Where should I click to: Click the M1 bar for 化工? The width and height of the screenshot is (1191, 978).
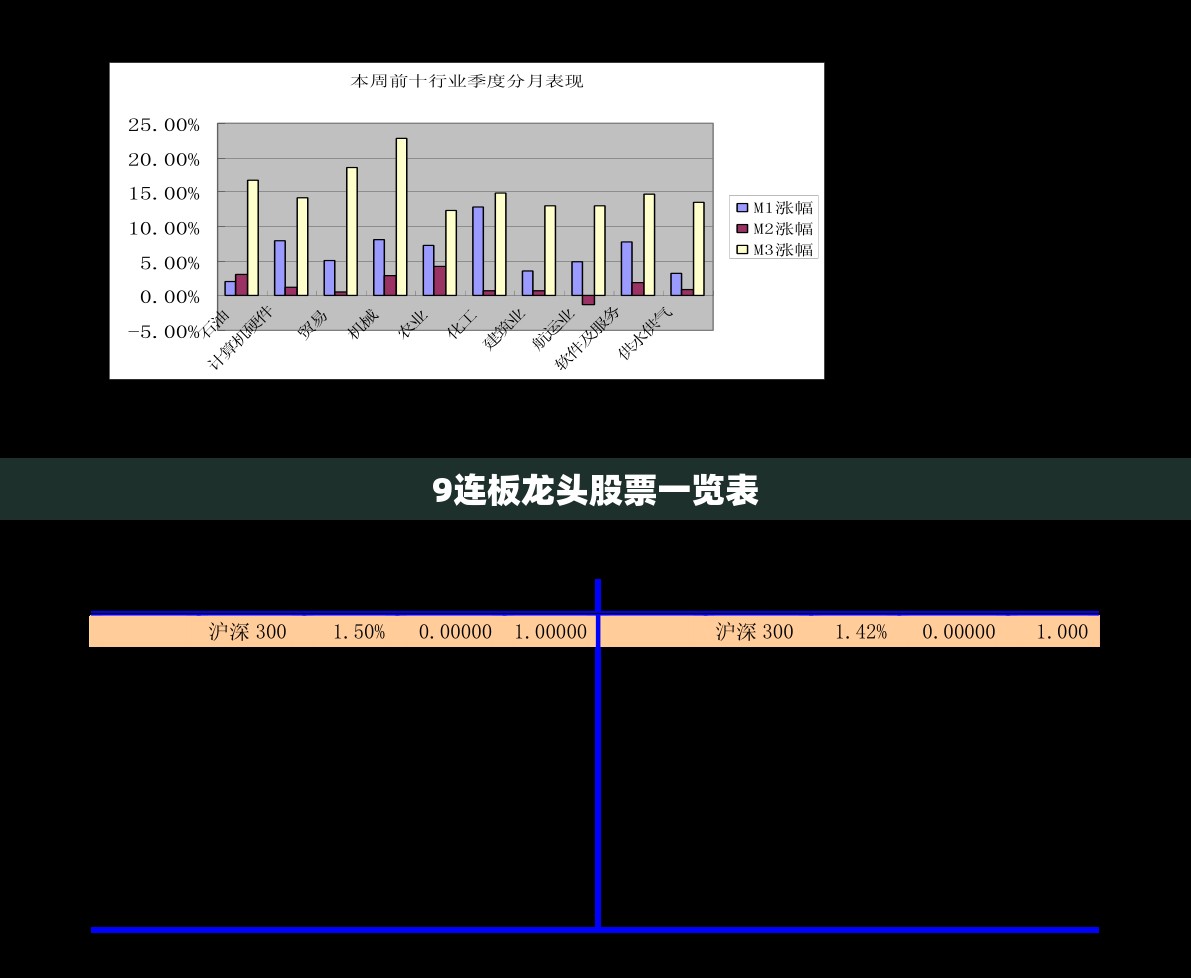478,251
